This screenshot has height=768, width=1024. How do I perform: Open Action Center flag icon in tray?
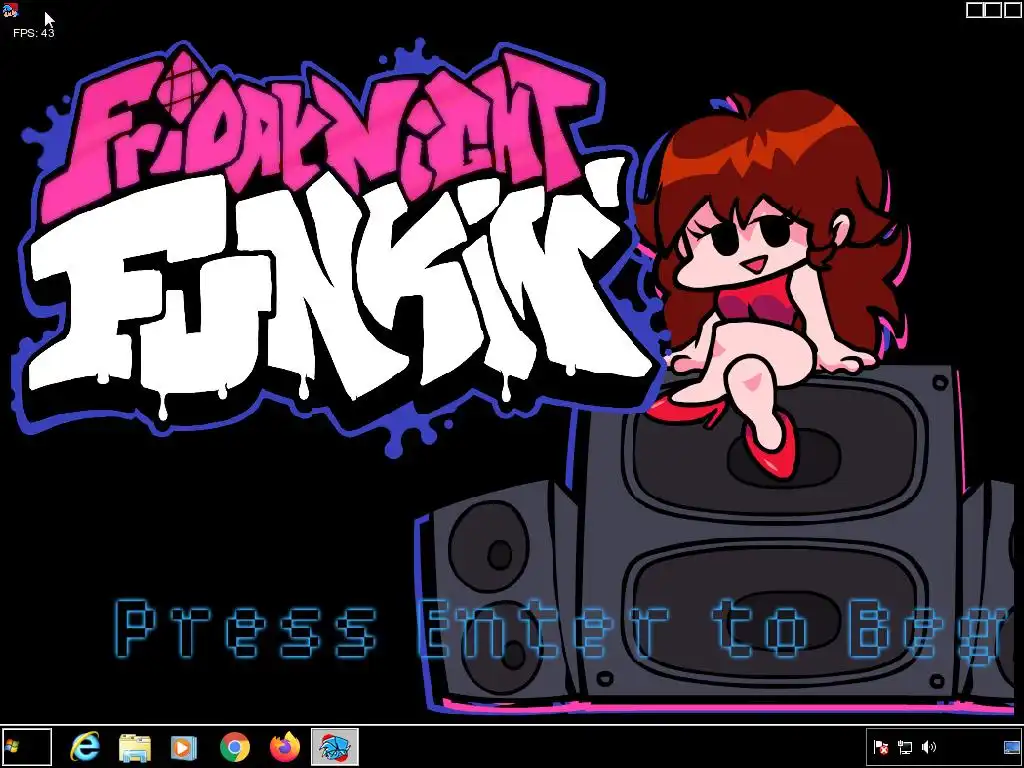click(x=881, y=747)
